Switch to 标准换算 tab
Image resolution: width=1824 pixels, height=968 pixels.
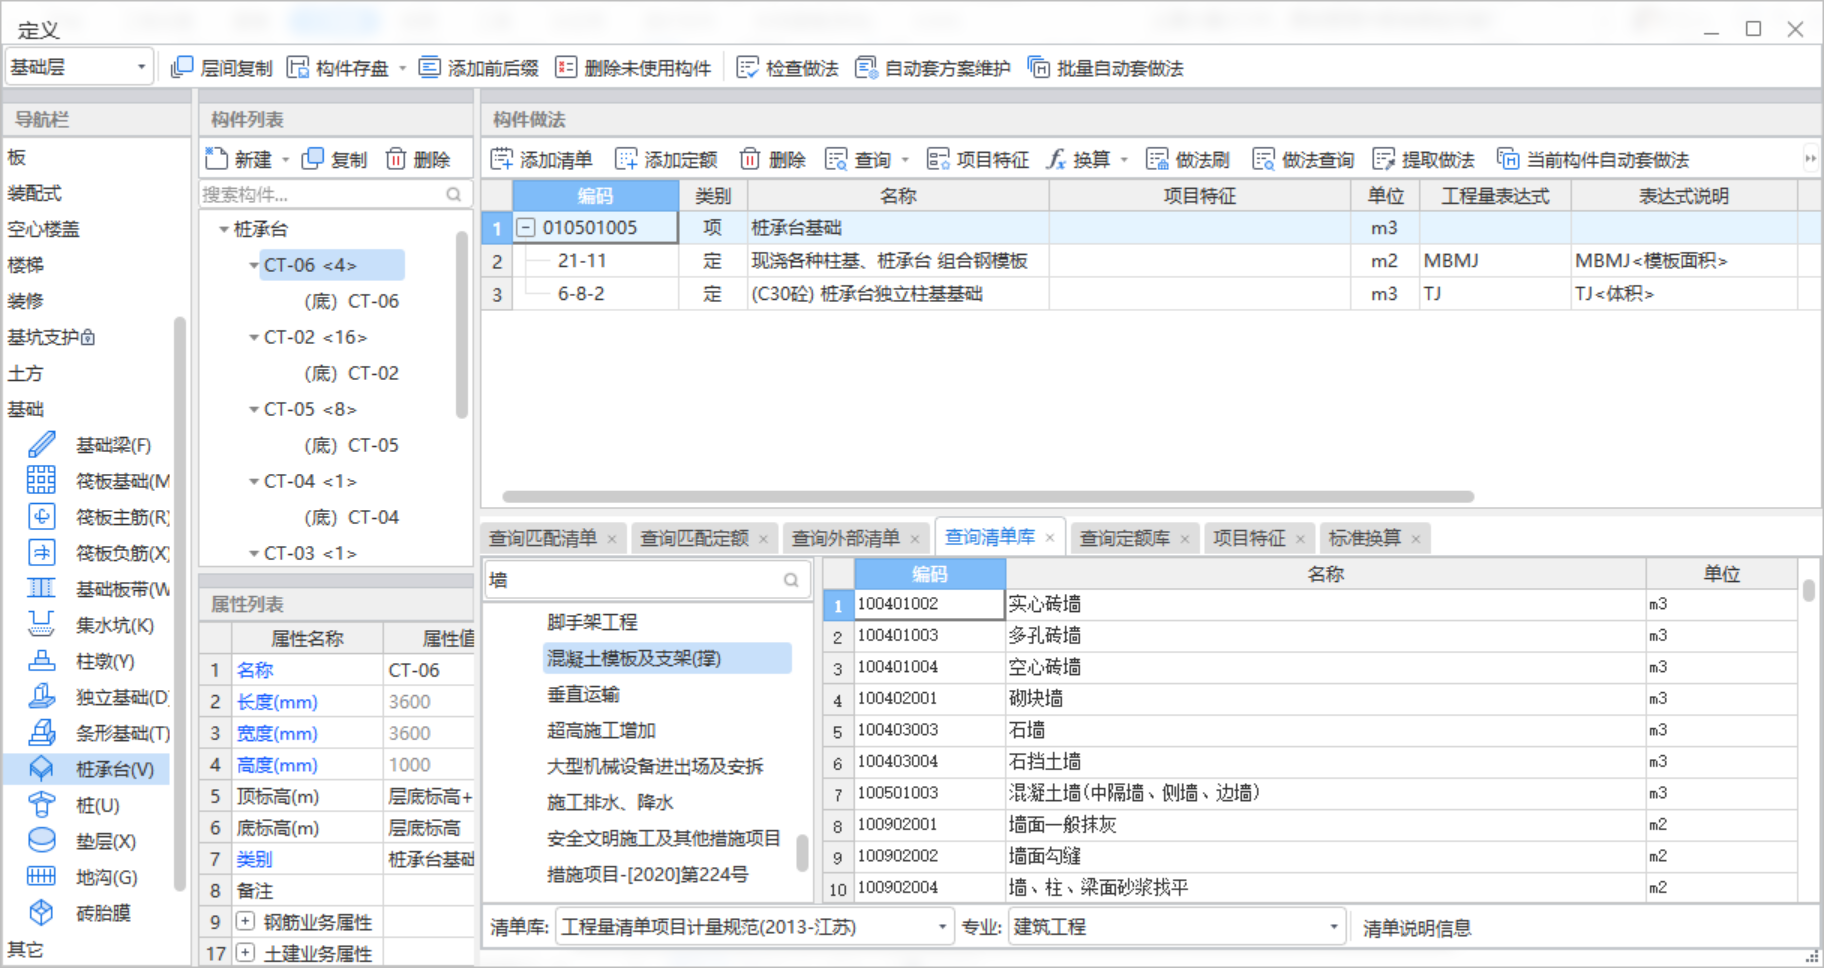pos(1365,538)
